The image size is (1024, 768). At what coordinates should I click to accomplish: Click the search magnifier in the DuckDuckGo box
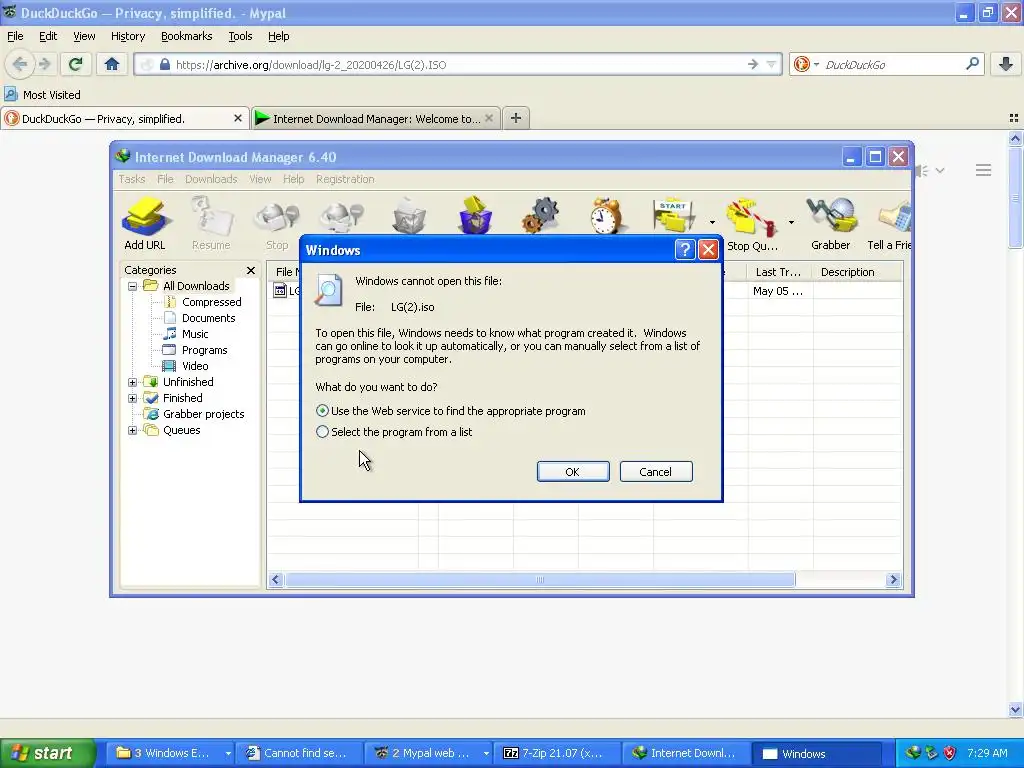pos(972,64)
